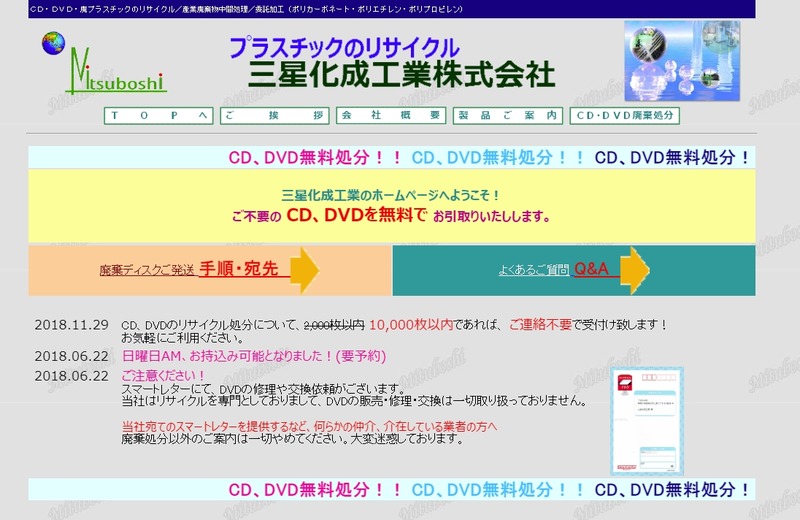Open the ご挨拶 navigation button
This screenshot has height=520, width=800.
275,116
